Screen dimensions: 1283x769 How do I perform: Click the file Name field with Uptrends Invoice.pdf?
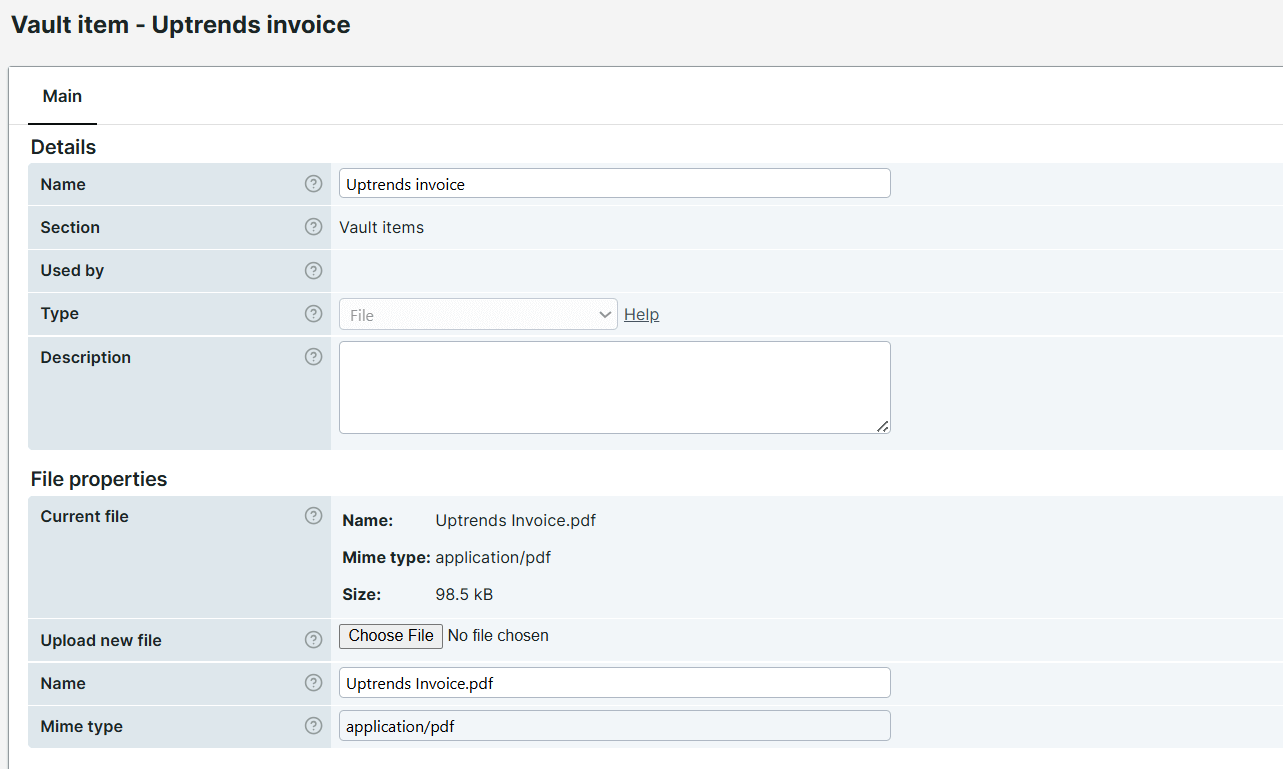pyautogui.click(x=614, y=683)
